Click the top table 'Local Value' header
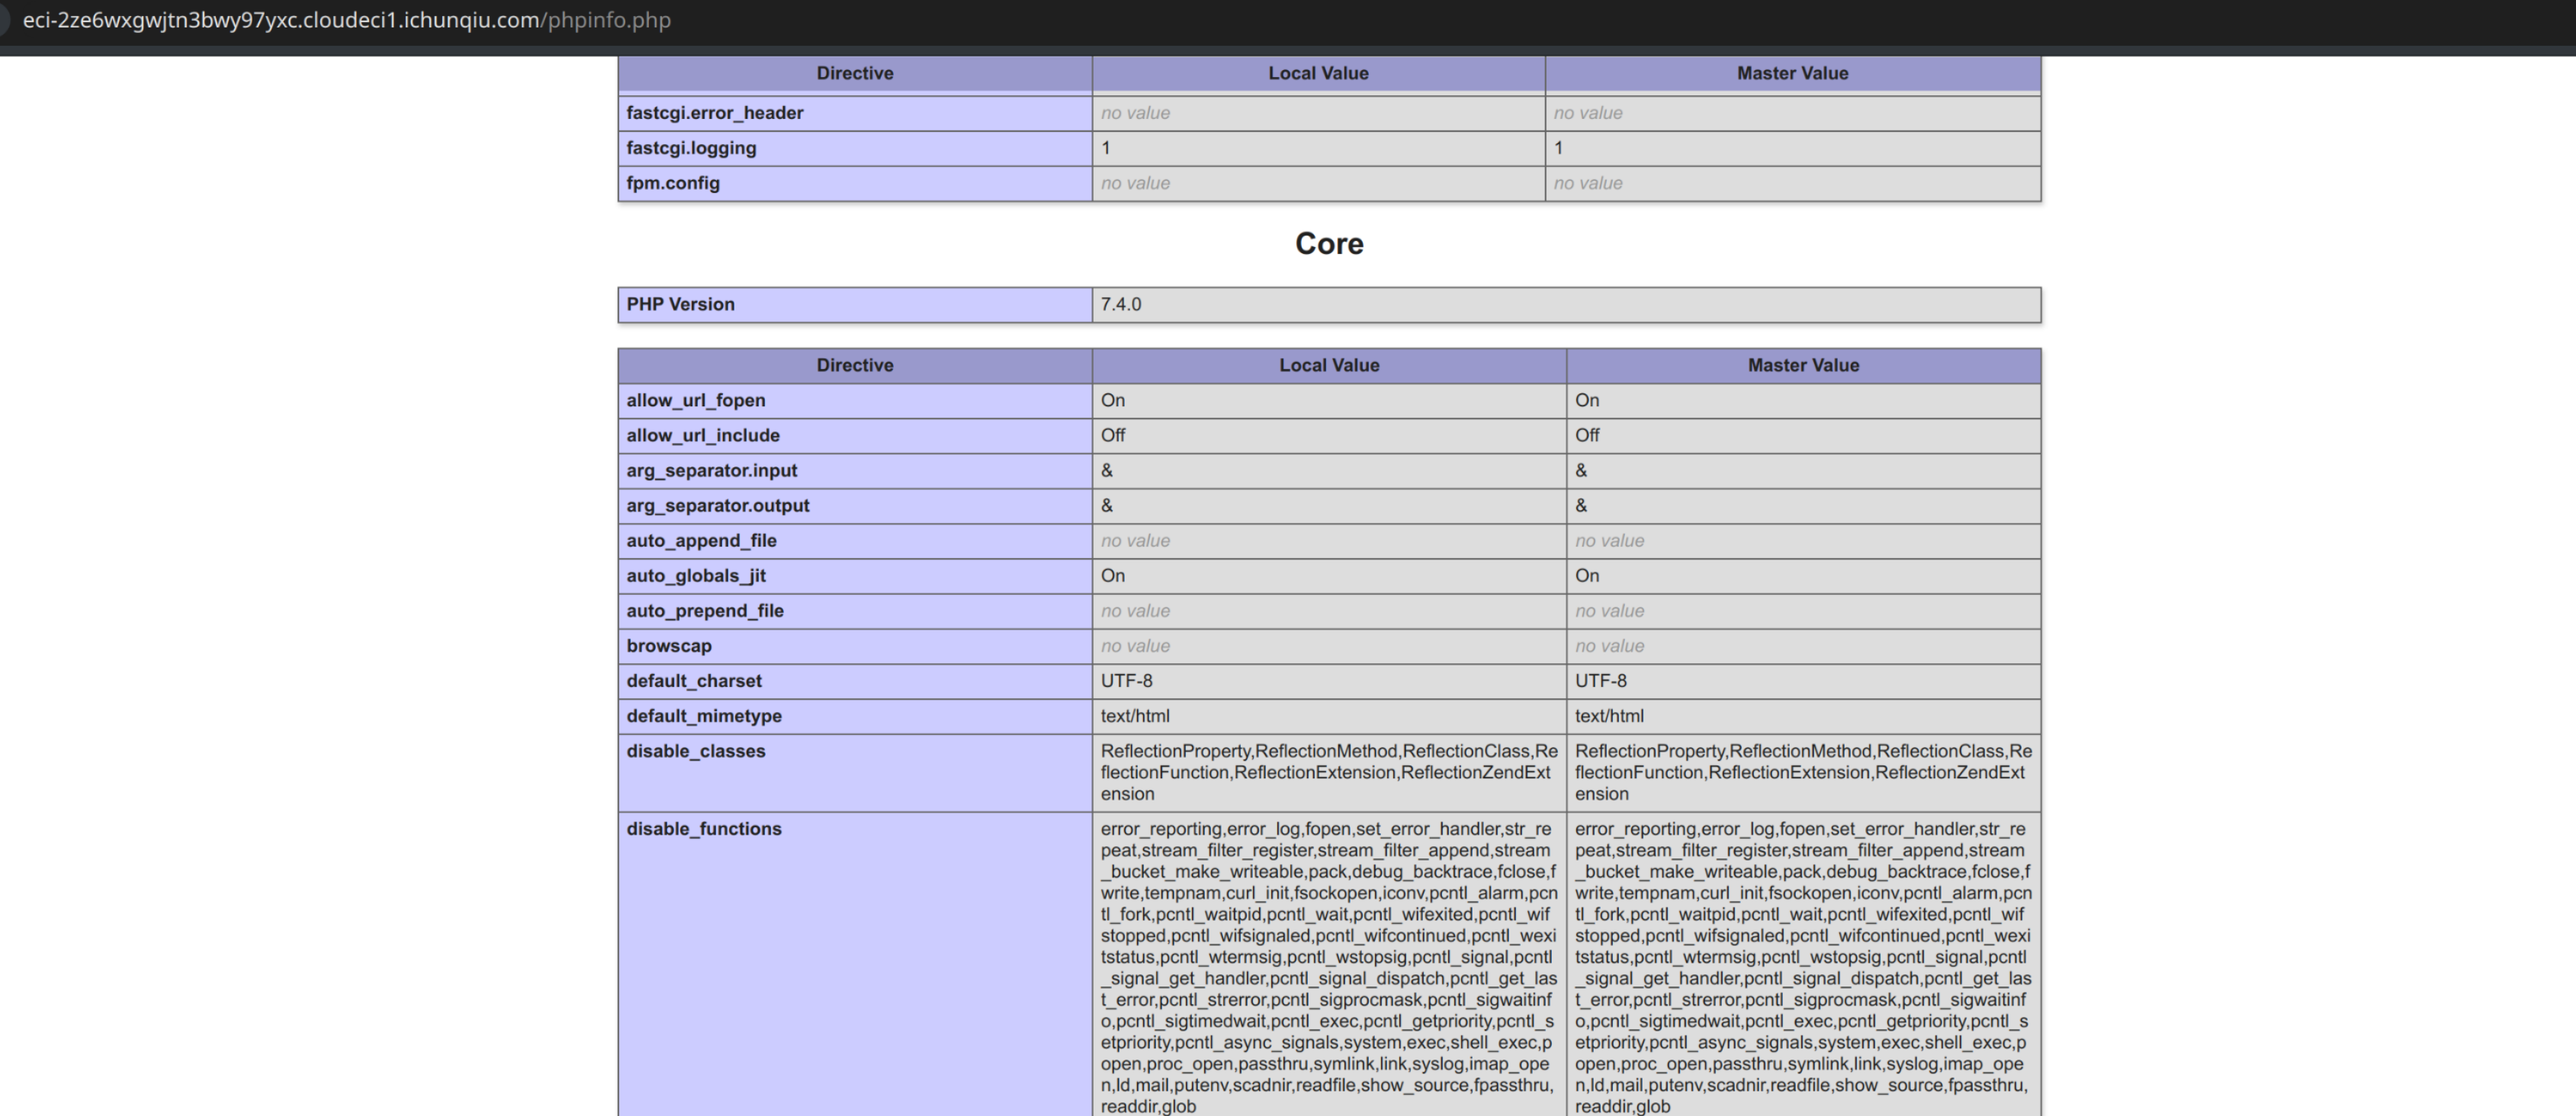This screenshot has width=2576, height=1116. 1318,73
